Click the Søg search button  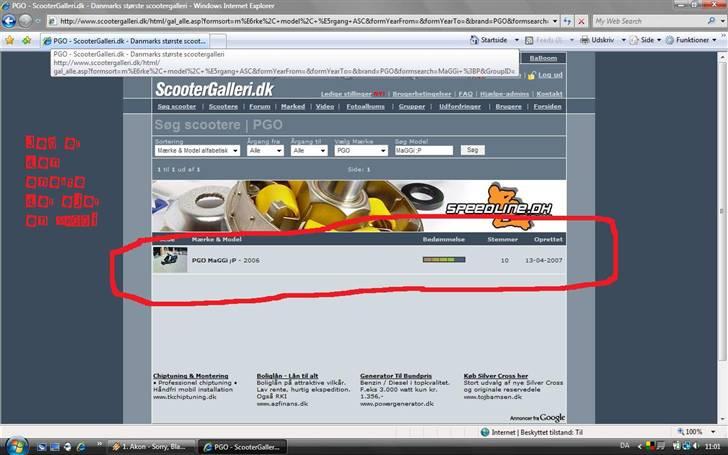(x=473, y=150)
